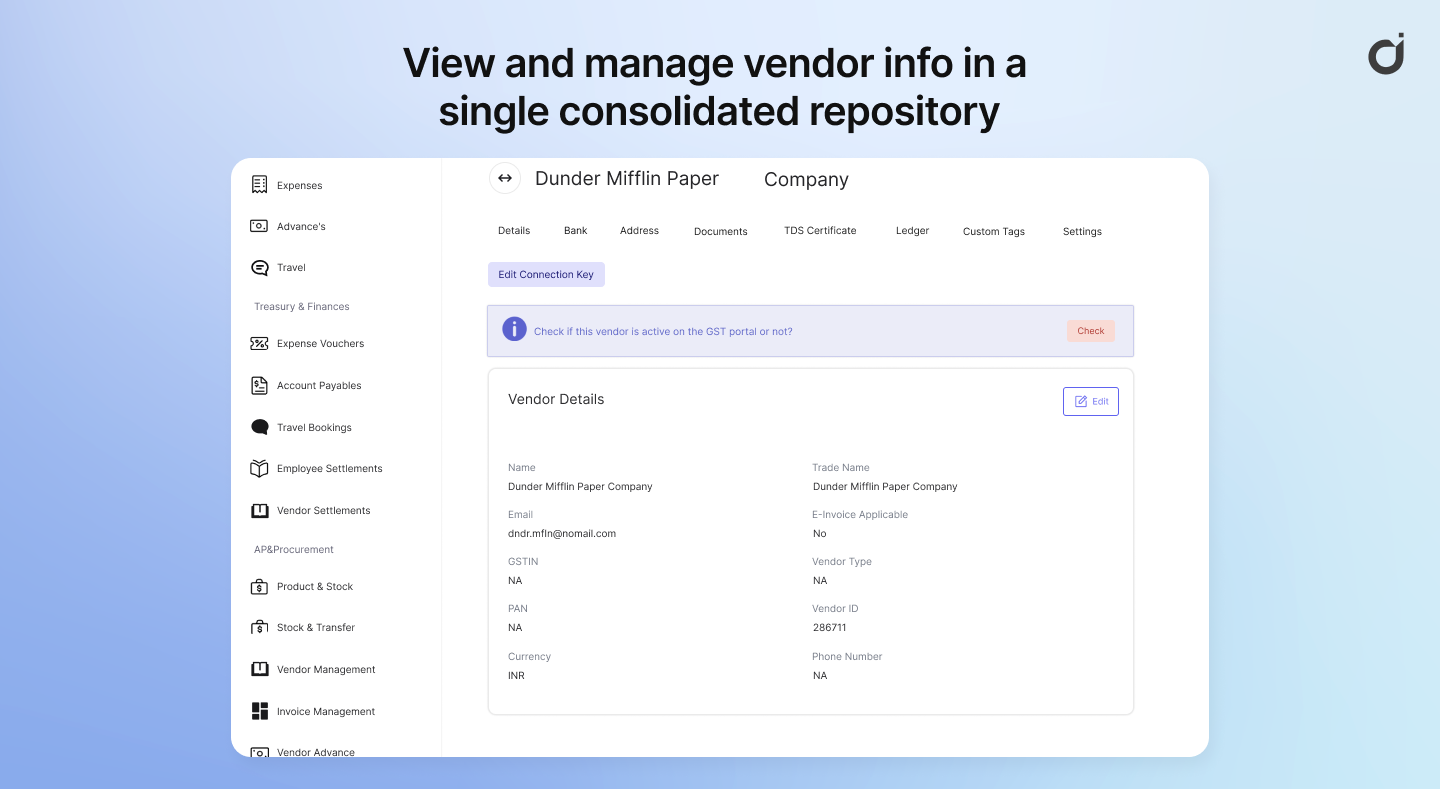Screen dimensions: 1440x789
Task: Click the pencil icon in the Edit button
Action: [1081, 401]
